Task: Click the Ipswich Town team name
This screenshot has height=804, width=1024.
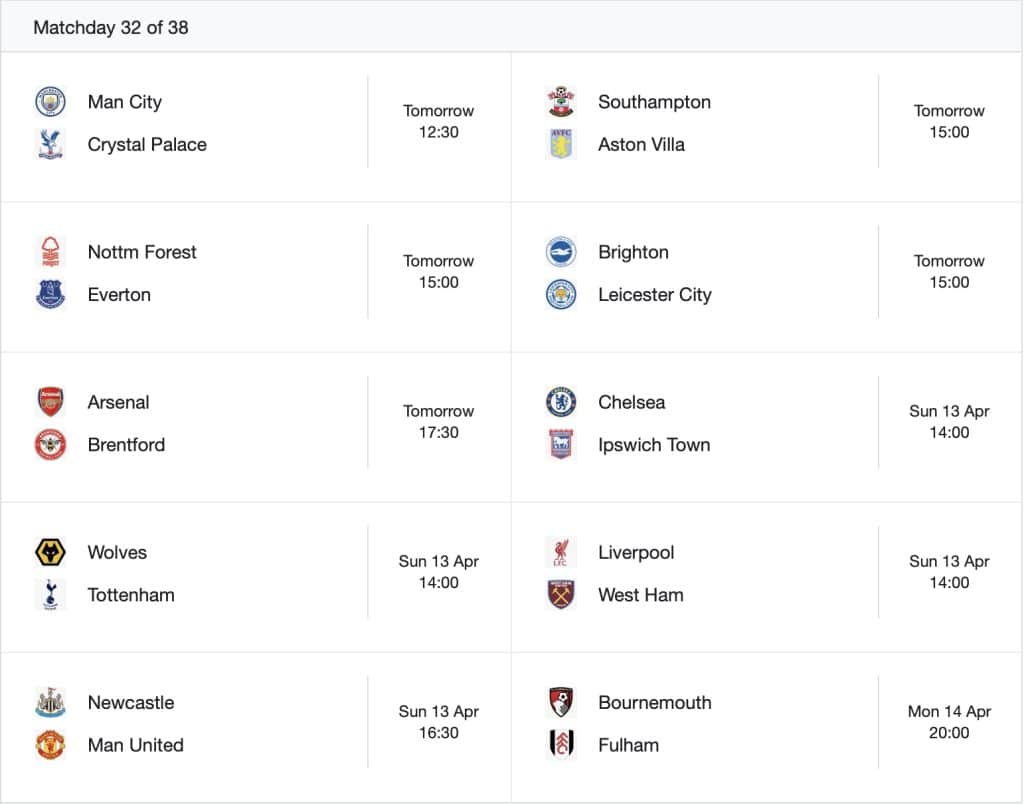Action: click(x=654, y=444)
